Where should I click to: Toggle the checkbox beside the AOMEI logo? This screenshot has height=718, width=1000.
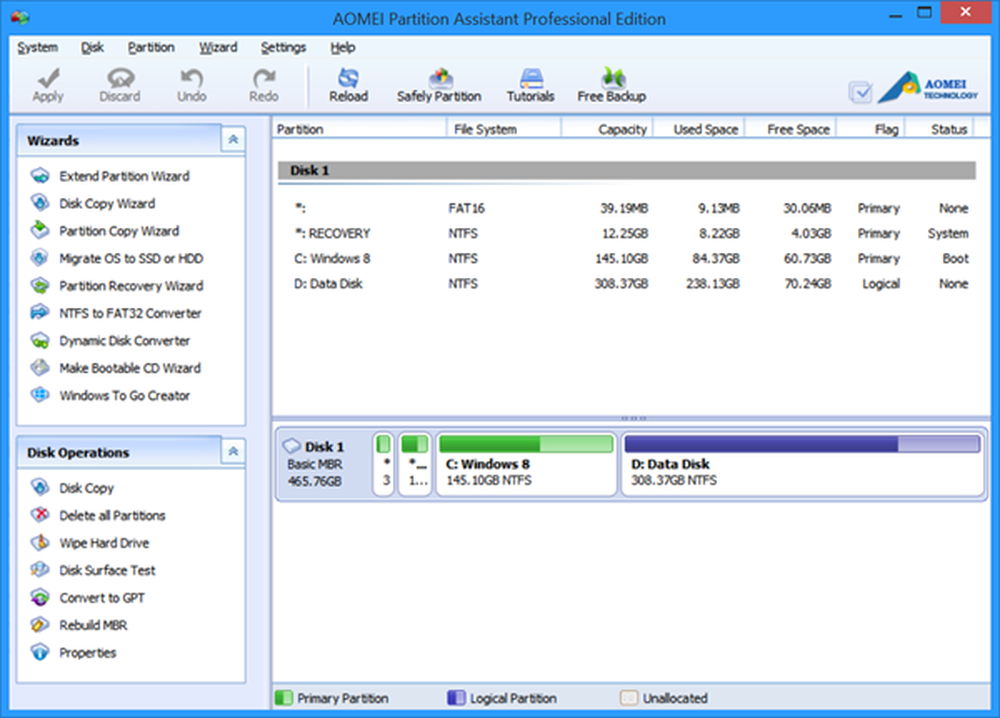click(x=860, y=92)
